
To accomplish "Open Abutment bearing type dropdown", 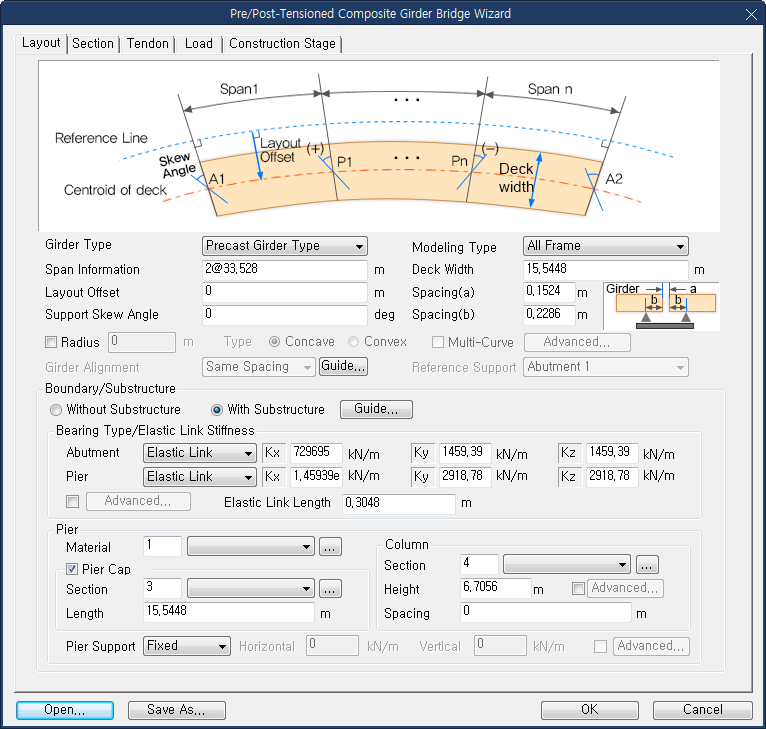I will pos(199,453).
